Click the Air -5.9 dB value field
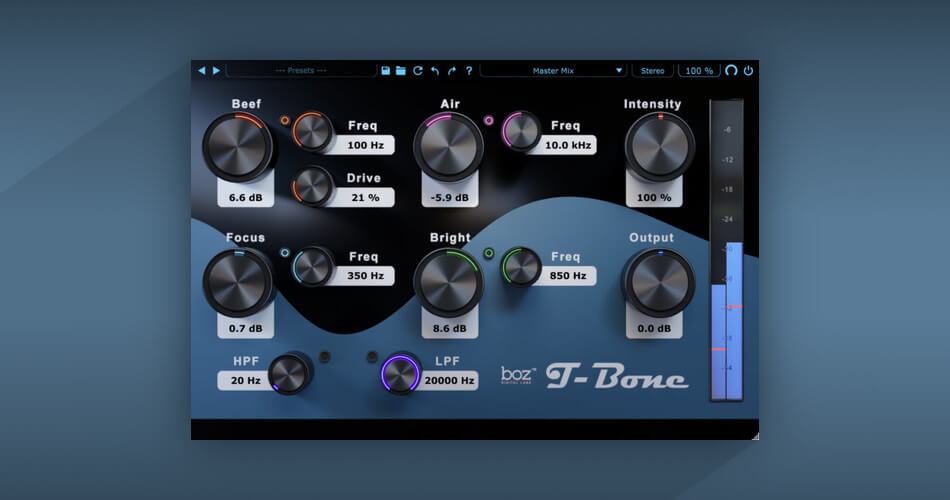The width and height of the screenshot is (950, 500). (x=450, y=198)
